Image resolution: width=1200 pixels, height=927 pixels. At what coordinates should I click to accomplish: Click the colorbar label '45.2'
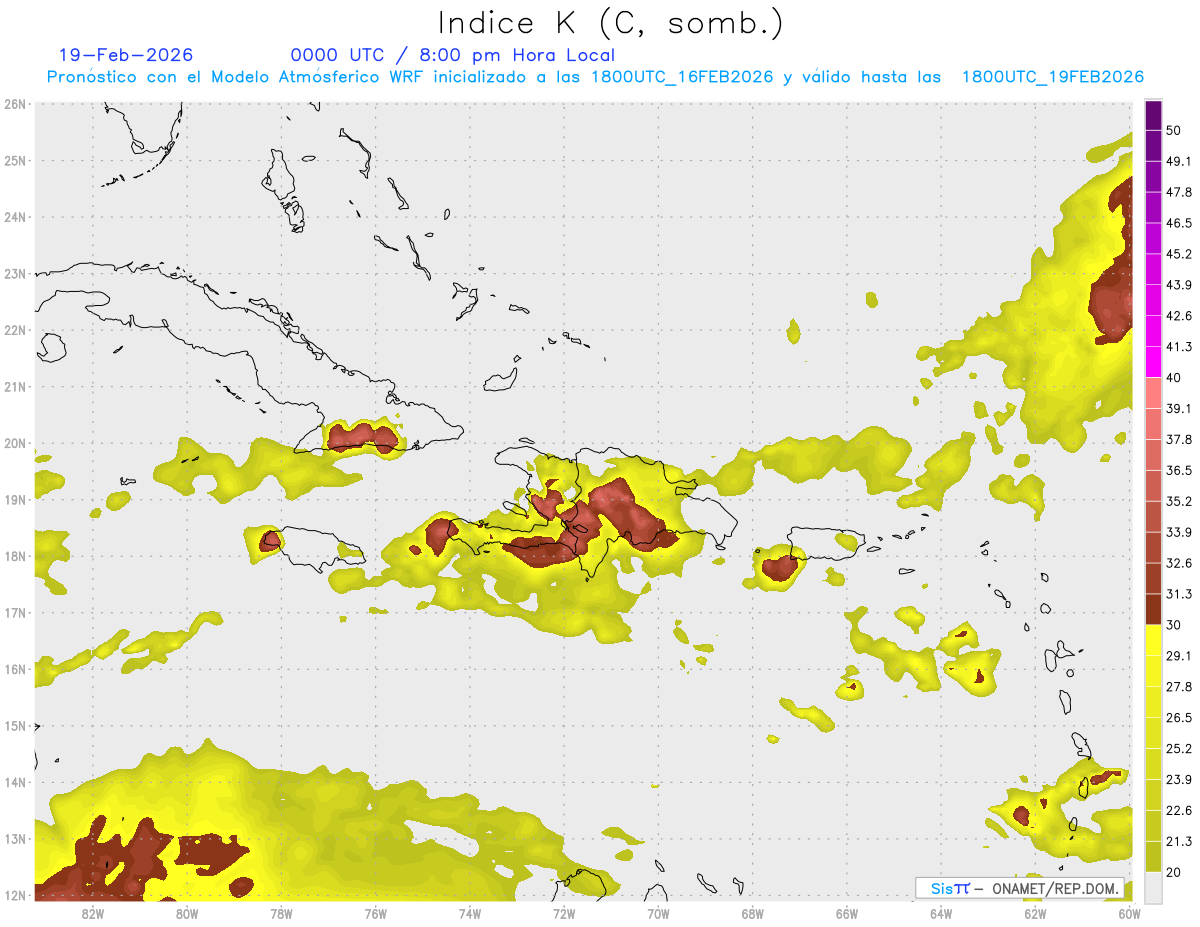click(x=1178, y=254)
